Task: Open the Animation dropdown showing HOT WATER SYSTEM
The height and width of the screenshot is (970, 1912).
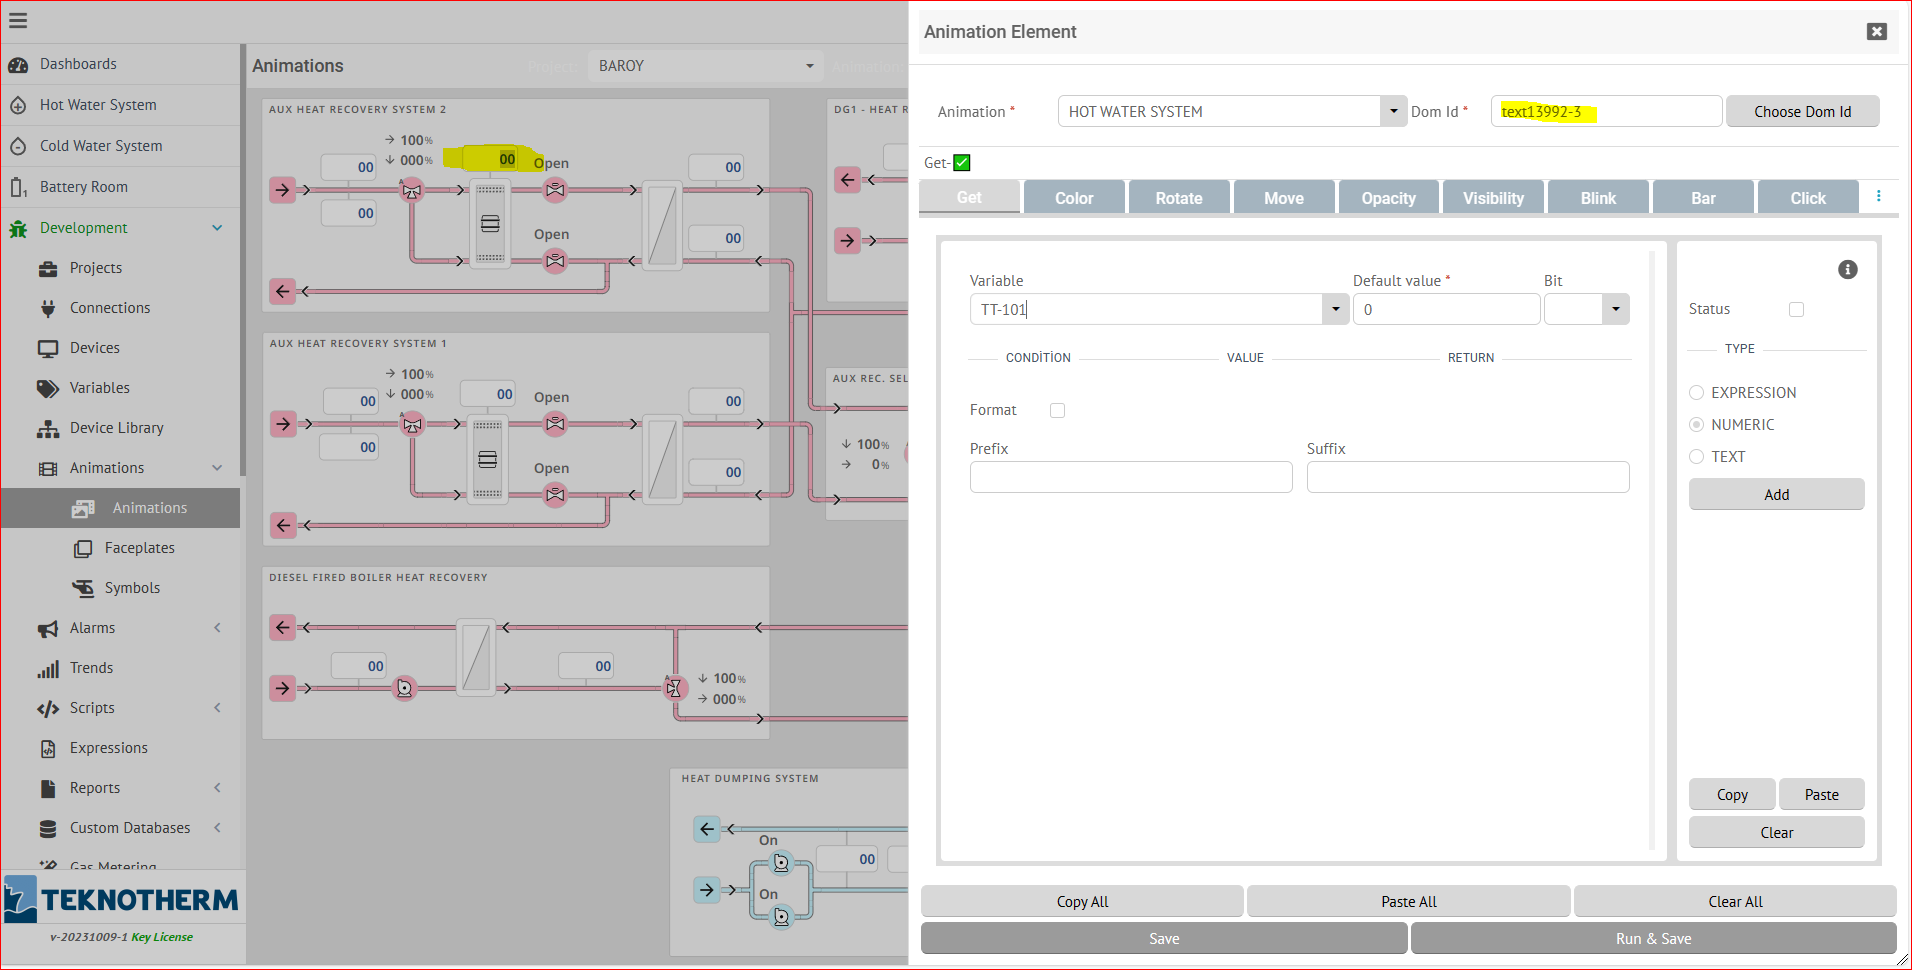Action: click(x=1392, y=111)
